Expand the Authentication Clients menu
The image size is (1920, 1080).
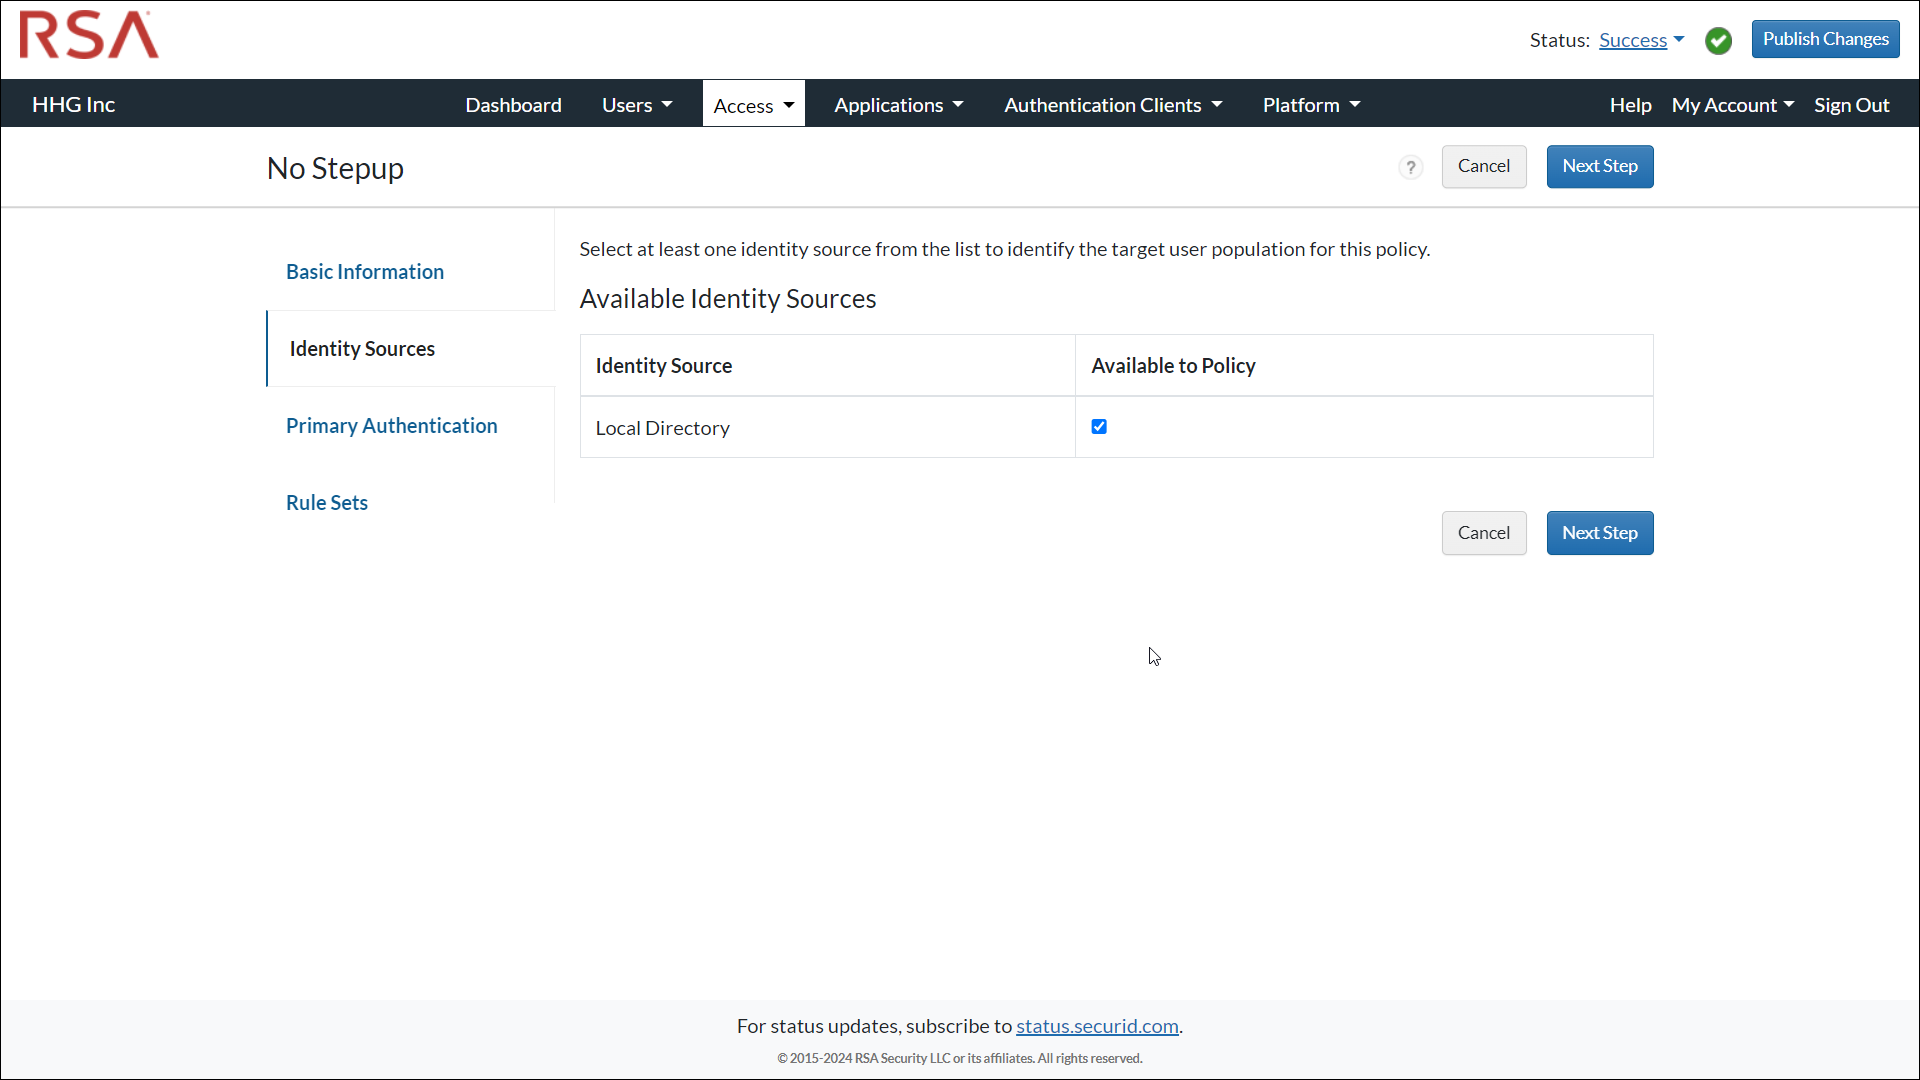[1112, 104]
